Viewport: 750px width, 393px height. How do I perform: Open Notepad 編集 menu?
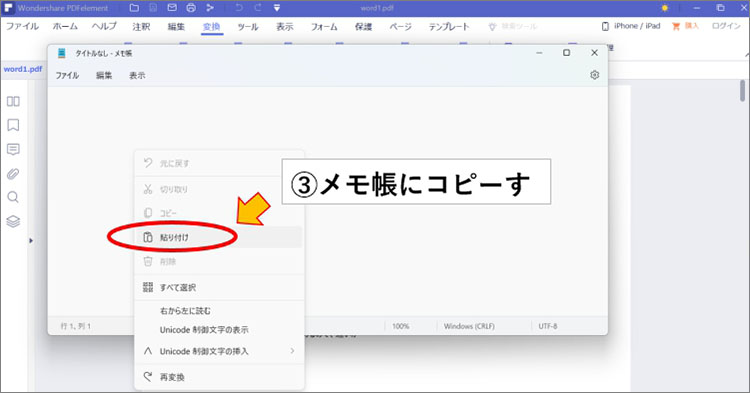pos(104,75)
